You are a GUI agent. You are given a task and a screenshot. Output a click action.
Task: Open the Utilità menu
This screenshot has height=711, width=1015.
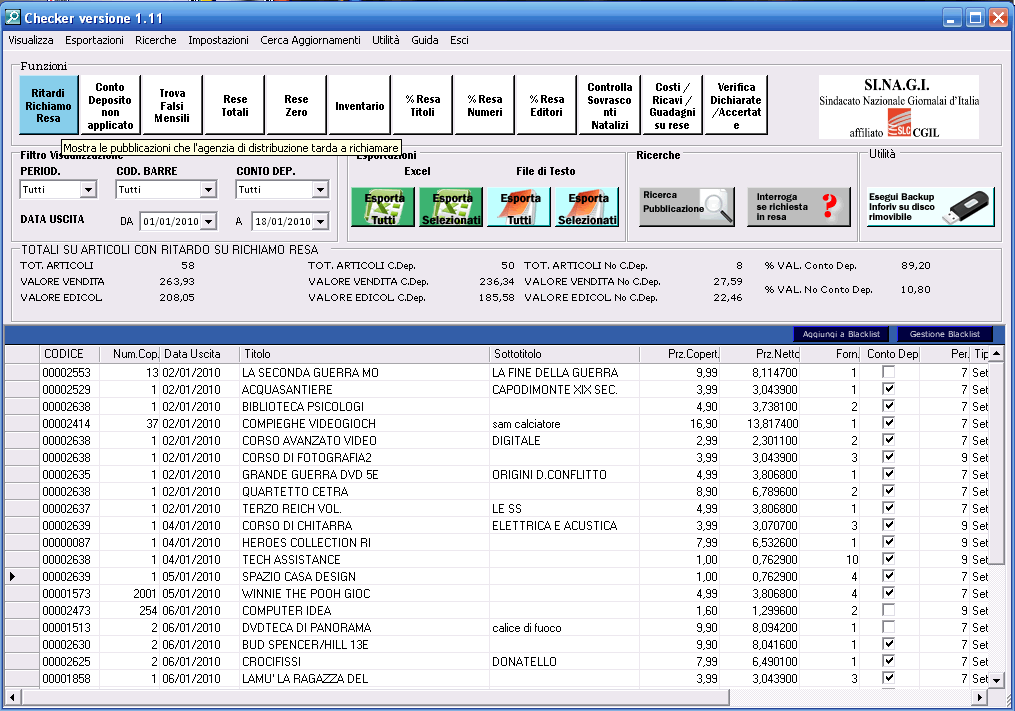coord(386,40)
